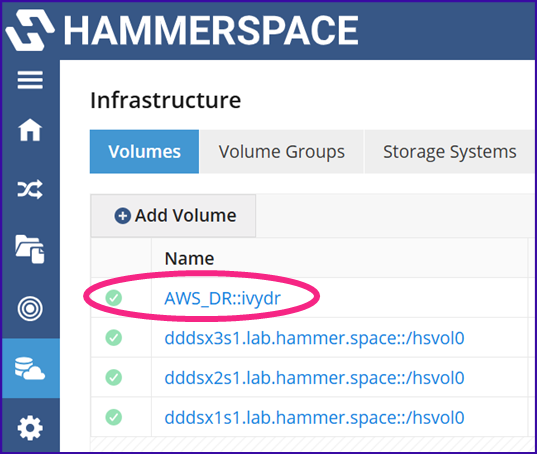Select the database cloud Infrastructure icon
Screen dimensions: 537x454
(30, 368)
